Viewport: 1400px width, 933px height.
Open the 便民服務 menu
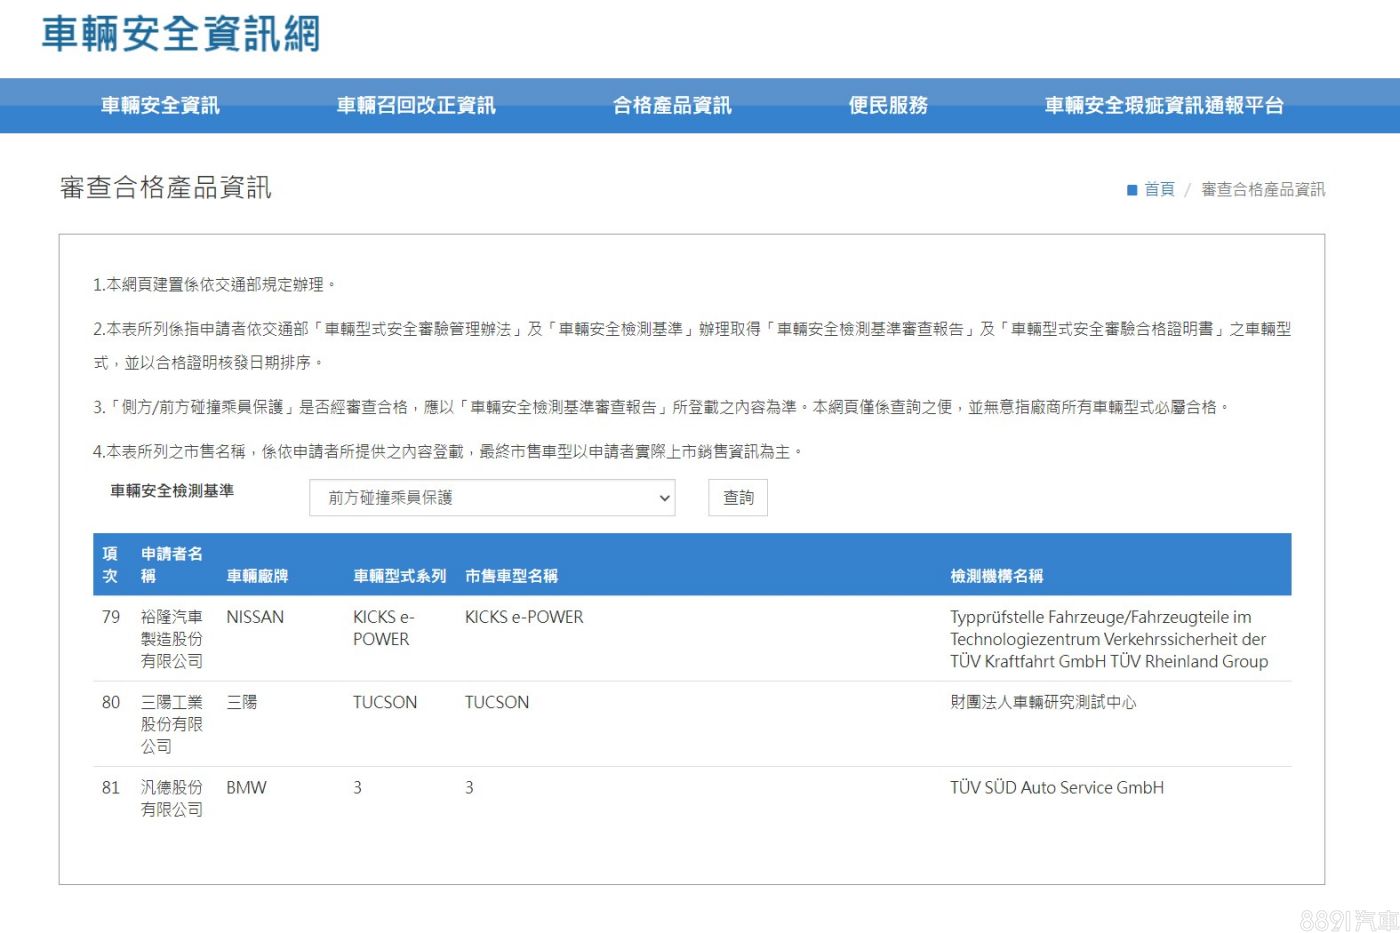[888, 105]
